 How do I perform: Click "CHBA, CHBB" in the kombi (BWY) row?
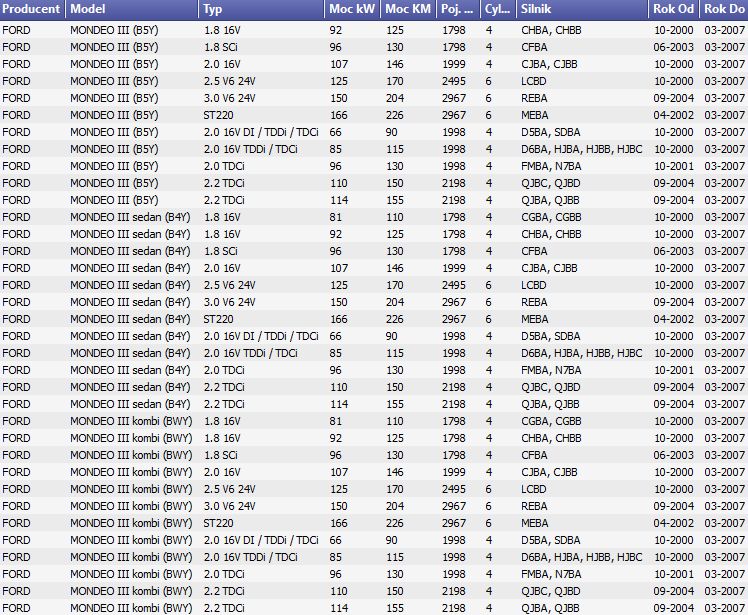click(551, 438)
